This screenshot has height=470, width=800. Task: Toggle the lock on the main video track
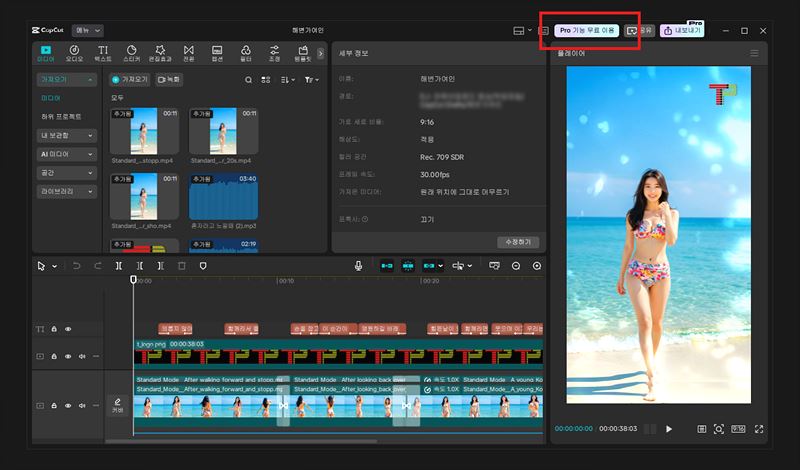[54, 406]
